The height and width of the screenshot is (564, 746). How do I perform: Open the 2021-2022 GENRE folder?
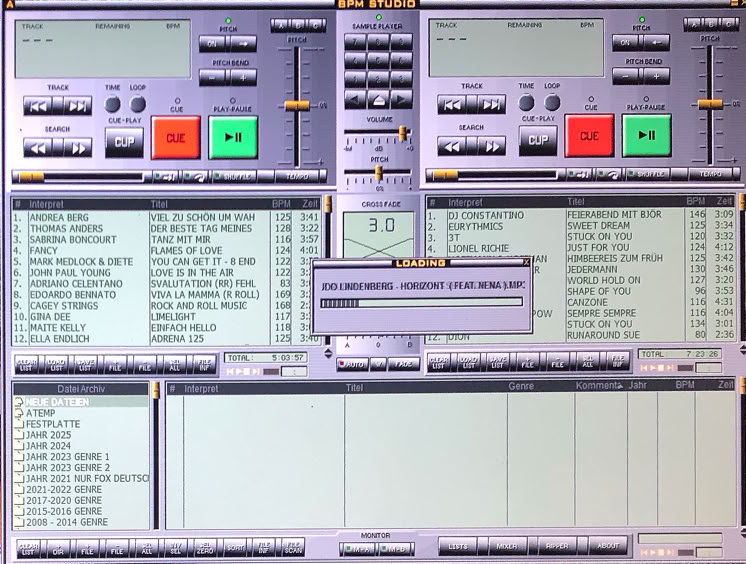click(x=66, y=489)
